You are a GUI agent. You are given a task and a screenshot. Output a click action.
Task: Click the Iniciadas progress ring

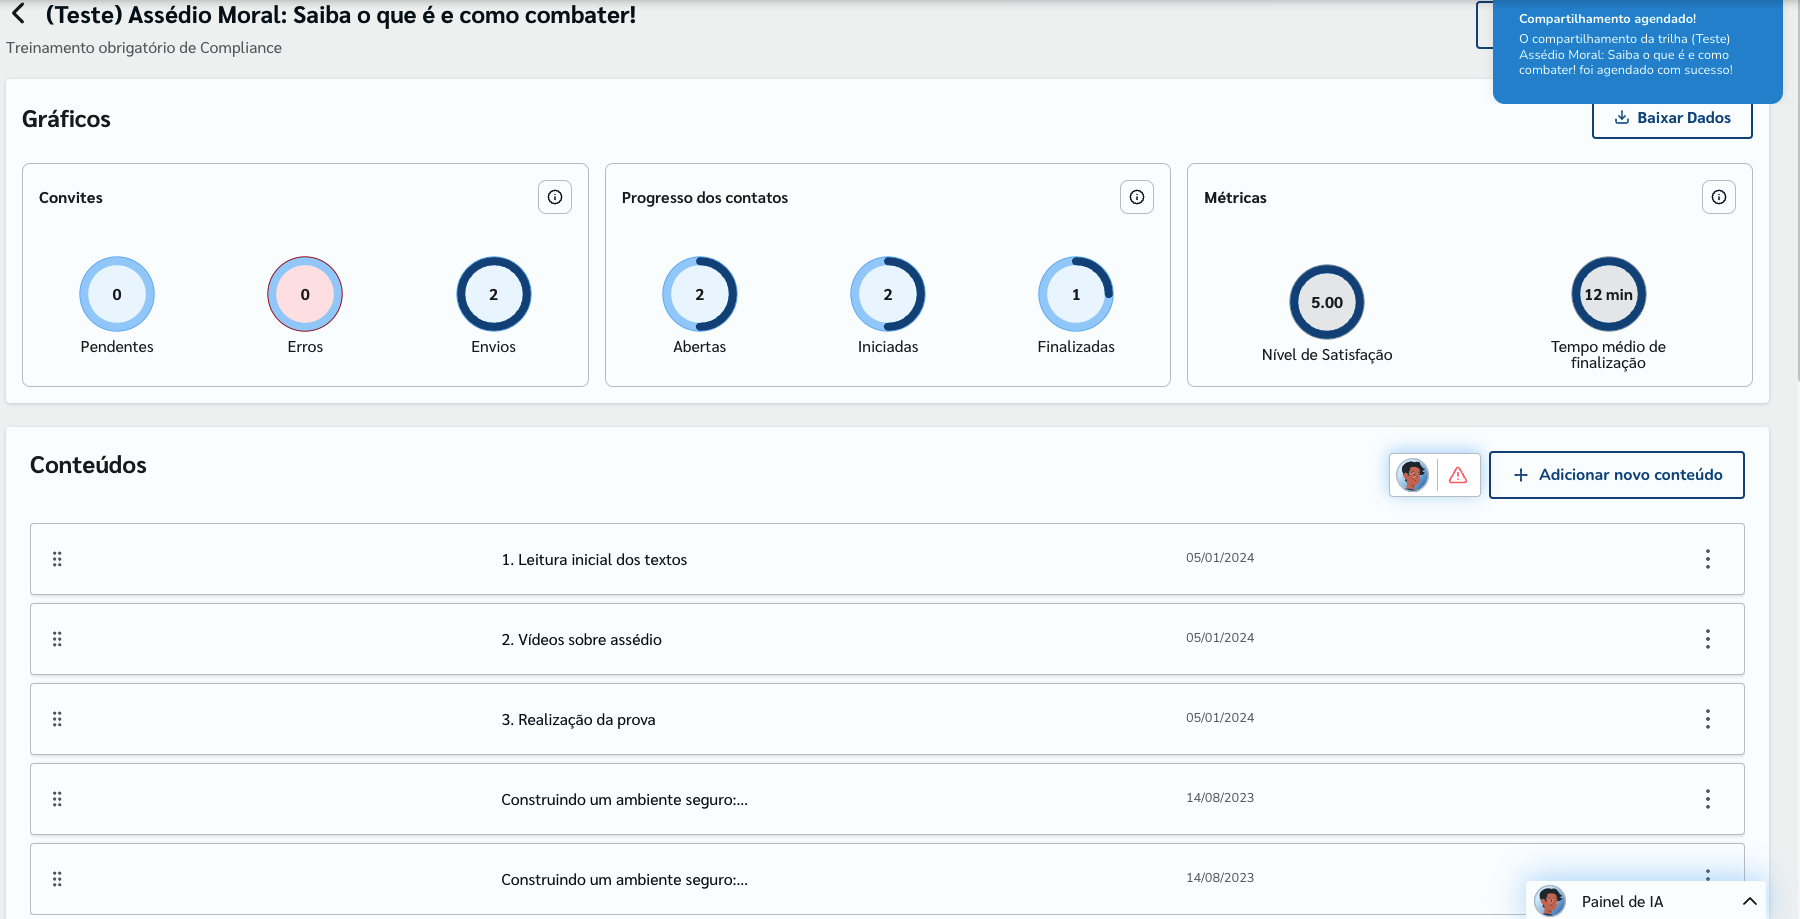click(x=888, y=294)
